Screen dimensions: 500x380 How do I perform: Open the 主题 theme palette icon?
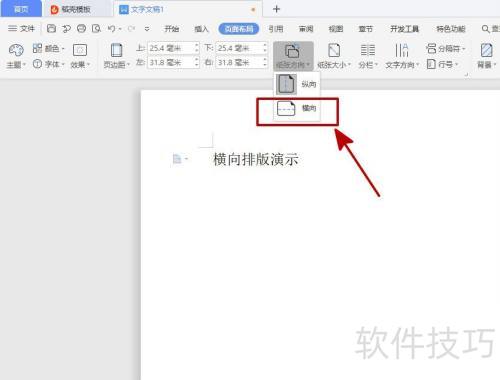pyautogui.click(x=16, y=50)
